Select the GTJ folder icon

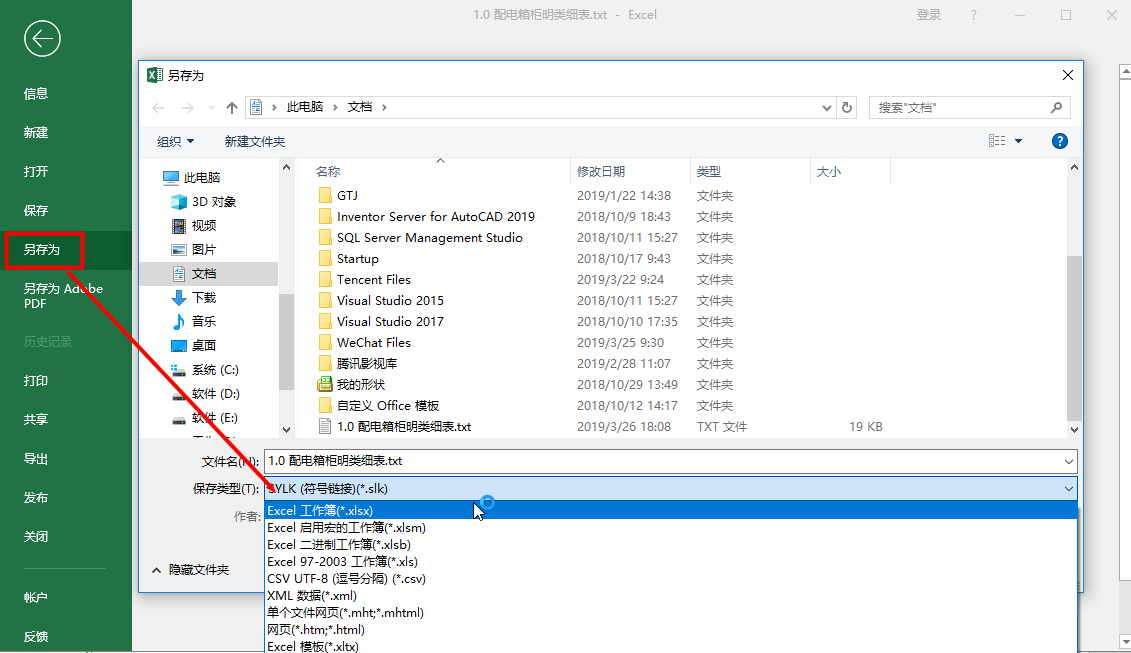pos(325,196)
